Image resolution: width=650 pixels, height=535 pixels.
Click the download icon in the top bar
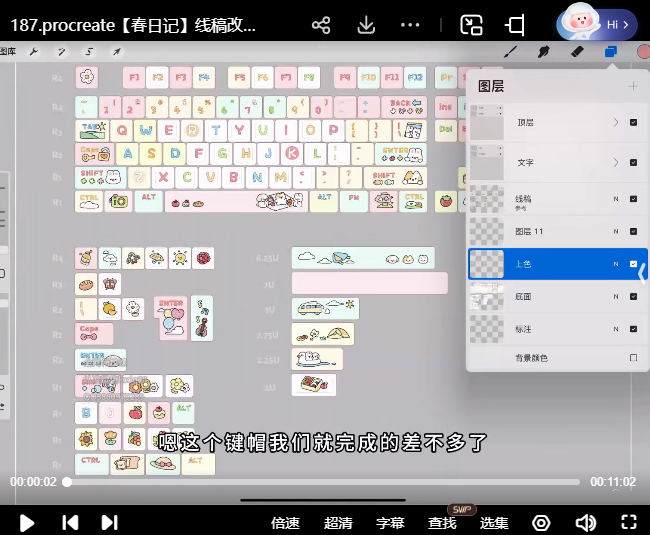366,25
